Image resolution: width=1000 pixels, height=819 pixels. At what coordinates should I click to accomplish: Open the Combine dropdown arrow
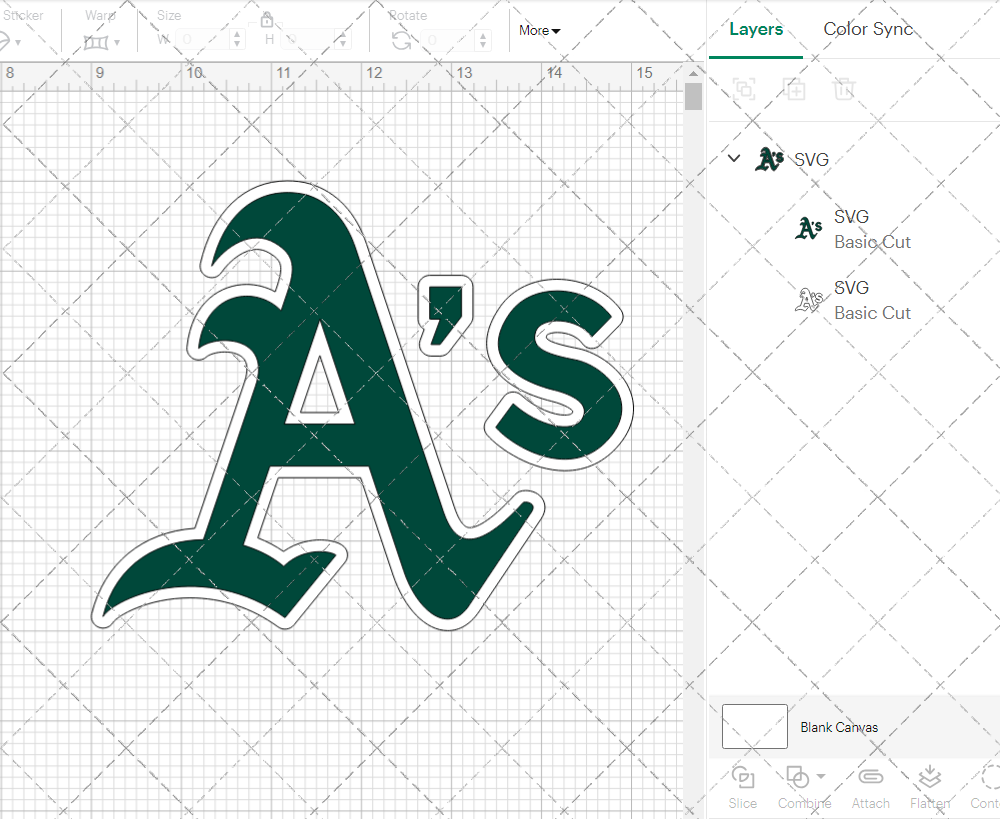[x=821, y=776]
